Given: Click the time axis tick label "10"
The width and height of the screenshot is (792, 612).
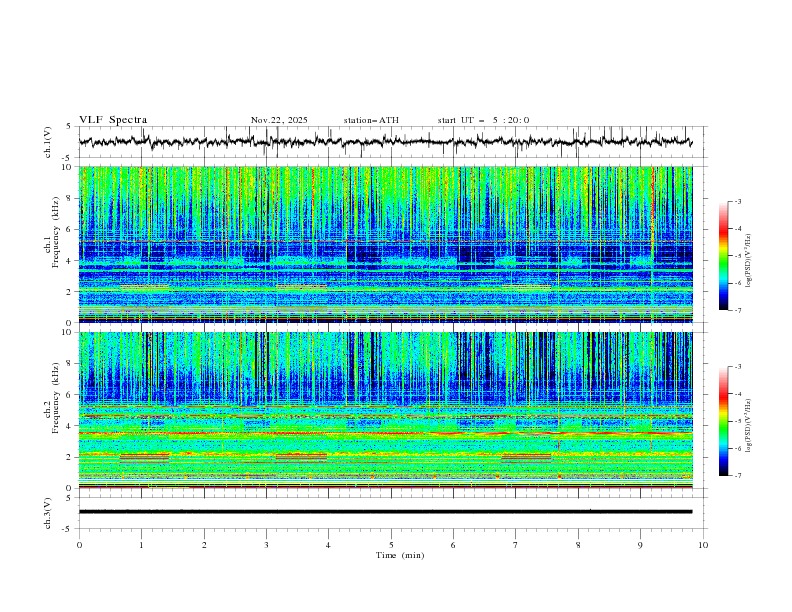Looking at the screenshot, I should pos(703,545).
